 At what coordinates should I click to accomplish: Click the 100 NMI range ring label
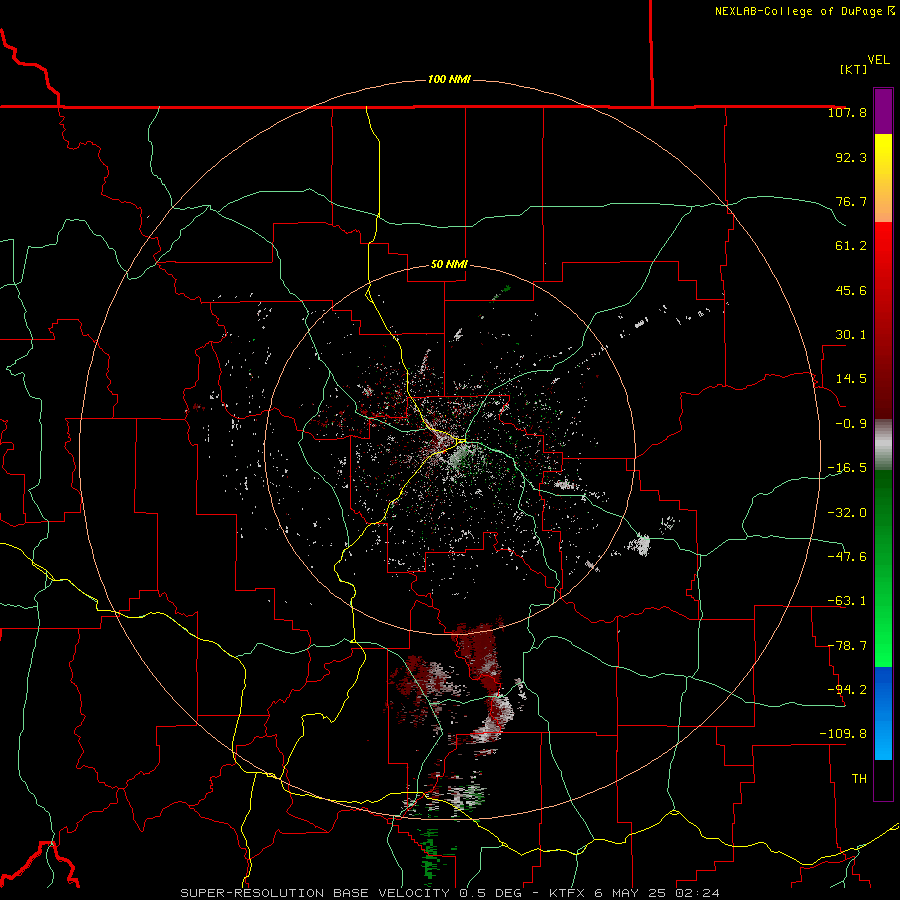[449, 79]
